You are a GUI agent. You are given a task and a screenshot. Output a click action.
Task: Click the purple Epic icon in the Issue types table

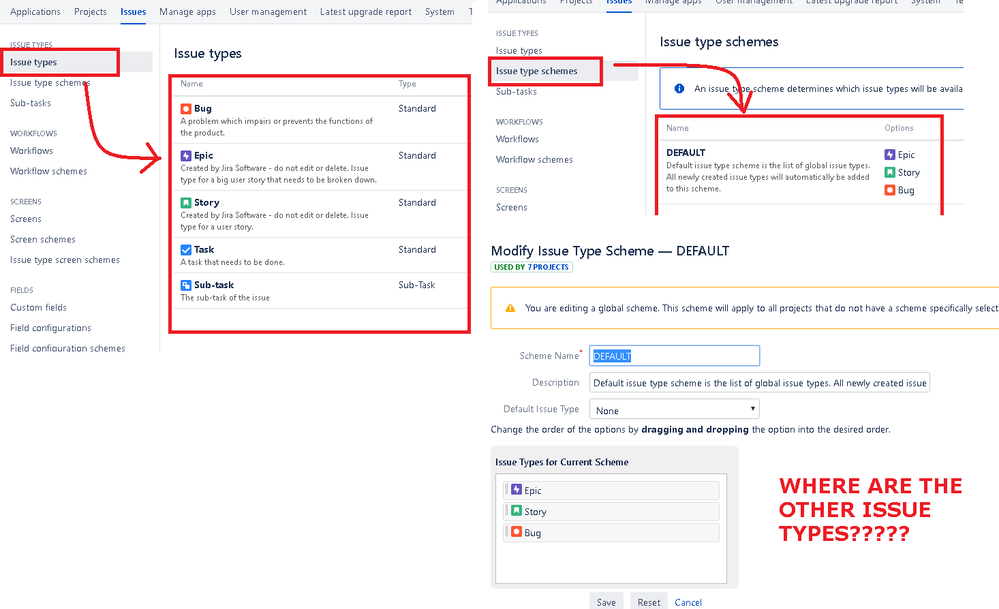[x=185, y=155]
